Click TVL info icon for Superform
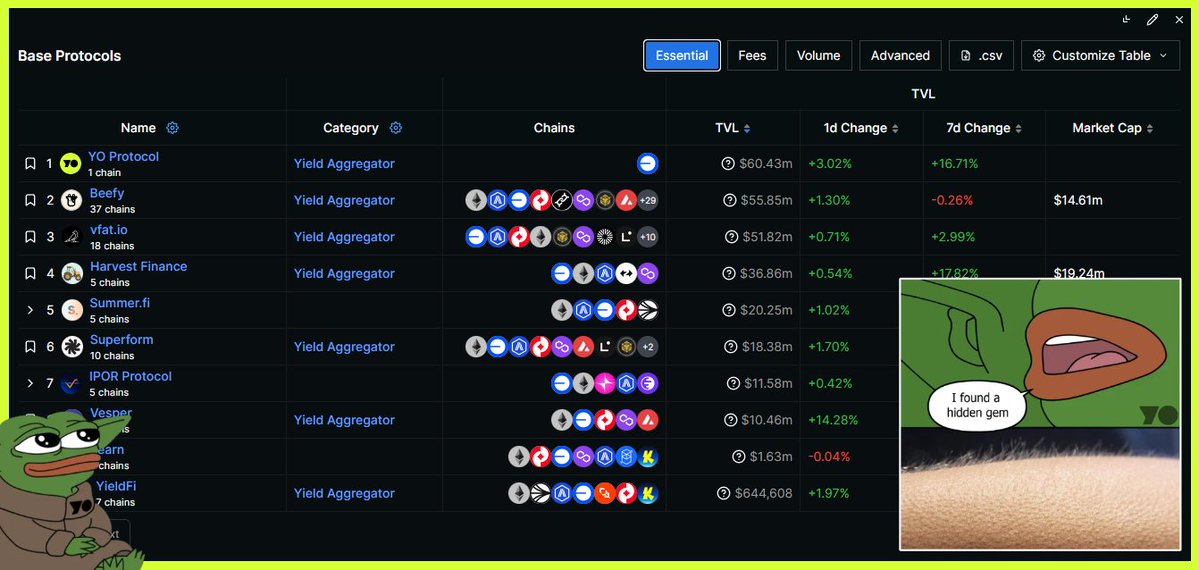 click(730, 347)
